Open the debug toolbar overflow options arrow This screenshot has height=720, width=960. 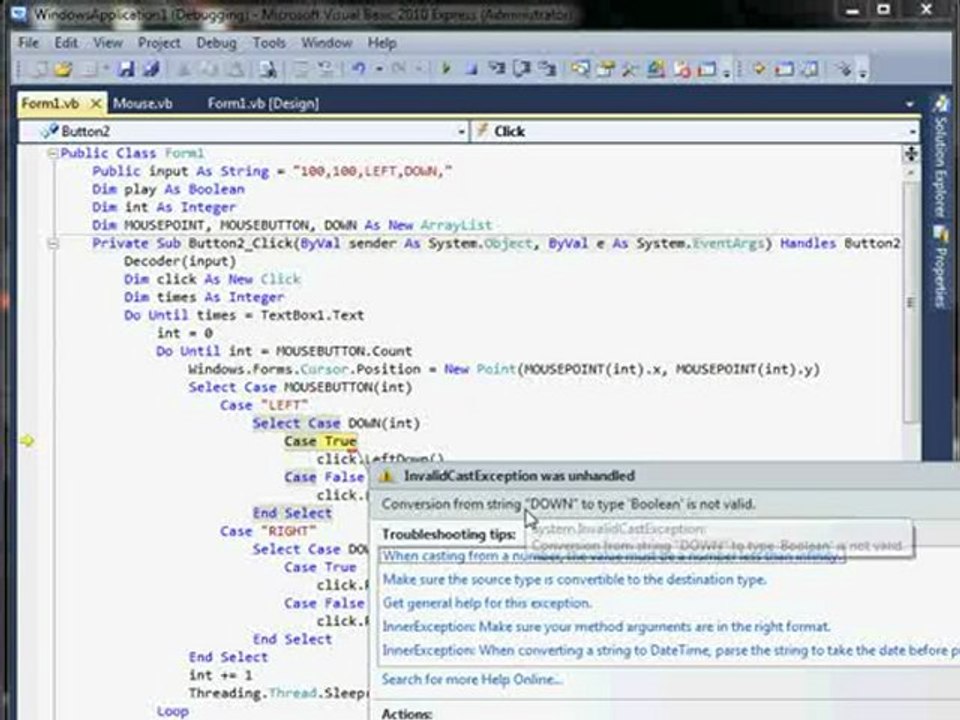862,72
